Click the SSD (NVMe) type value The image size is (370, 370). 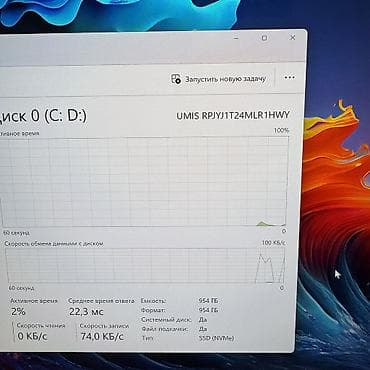pyautogui.click(x=216, y=338)
